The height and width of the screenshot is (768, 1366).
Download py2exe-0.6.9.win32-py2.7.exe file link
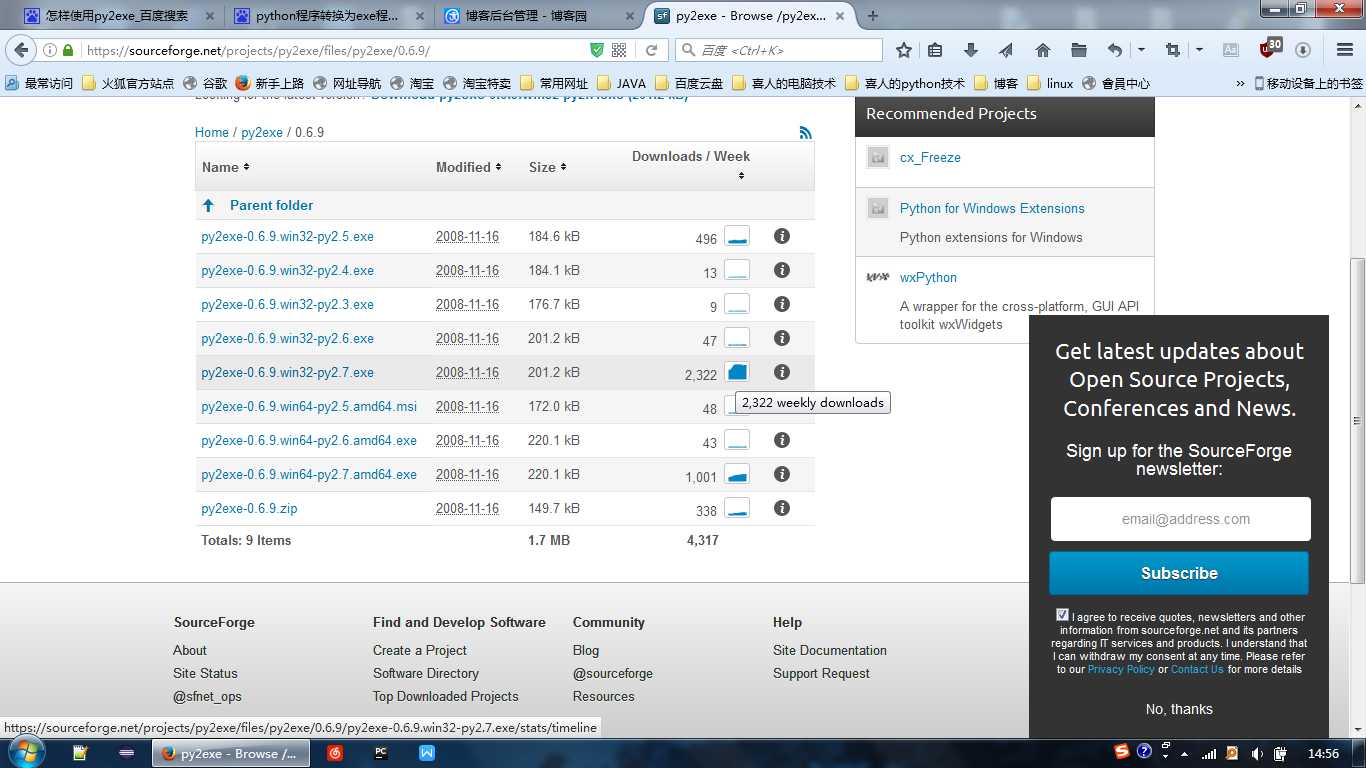[x=287, y=372]
